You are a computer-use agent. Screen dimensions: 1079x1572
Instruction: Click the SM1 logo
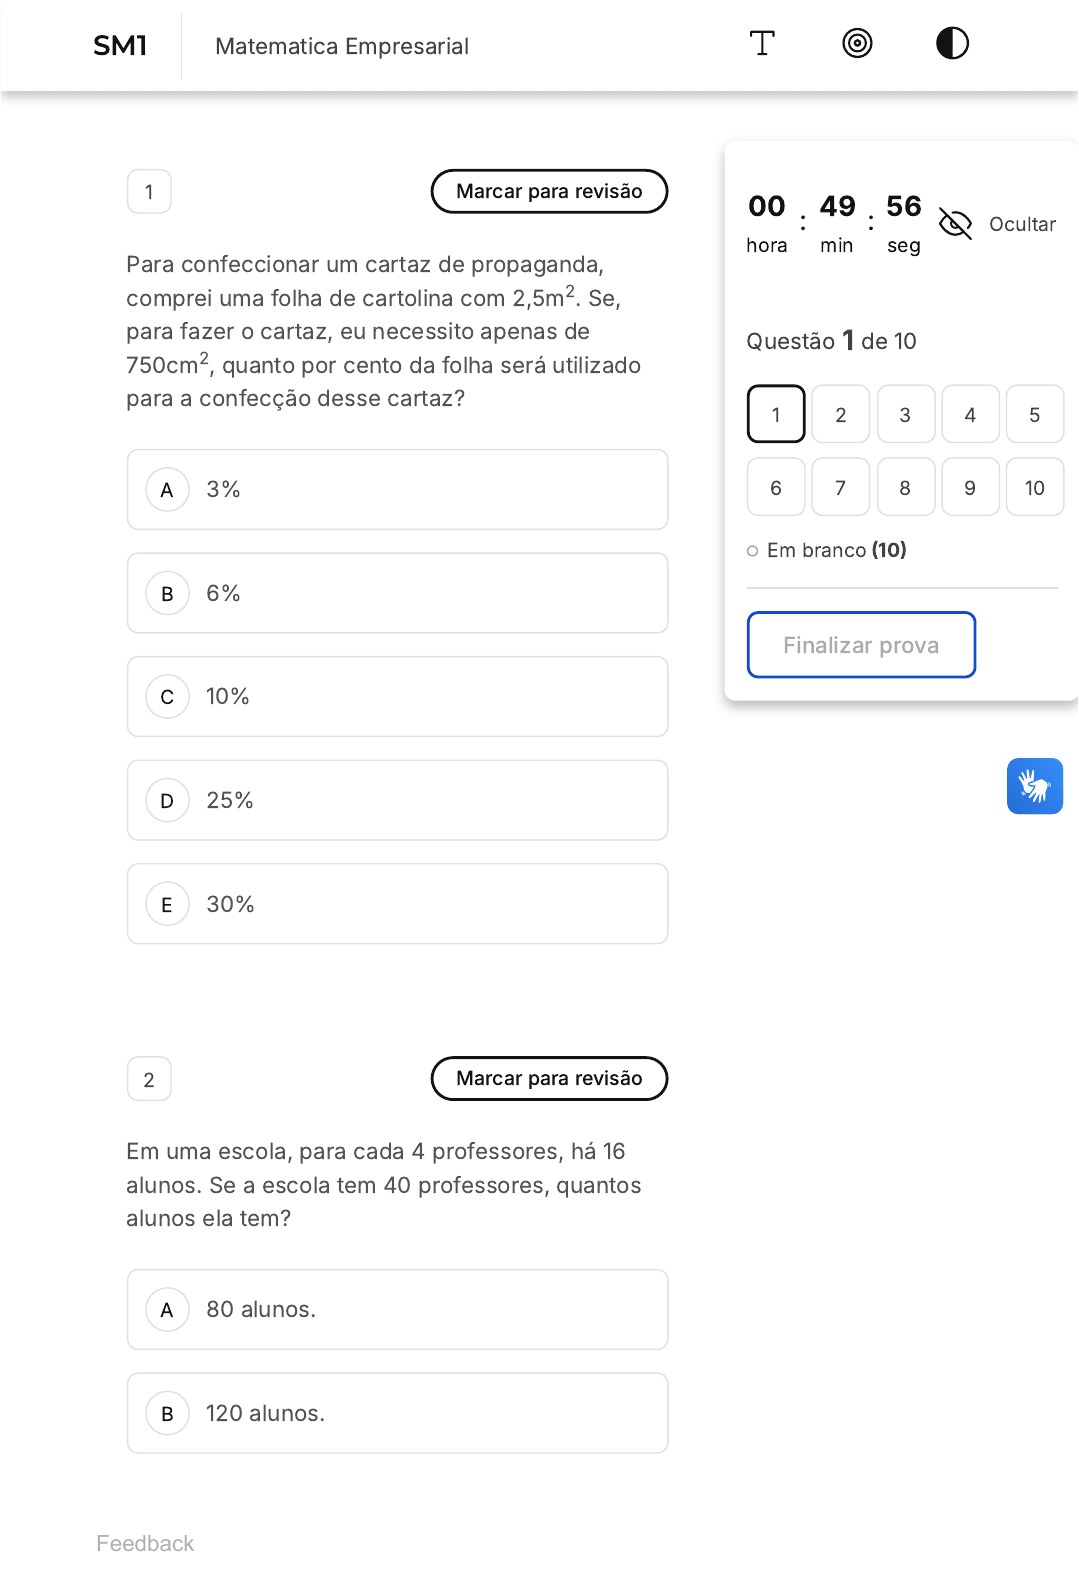pyautogui.click(x=120, y=46)
